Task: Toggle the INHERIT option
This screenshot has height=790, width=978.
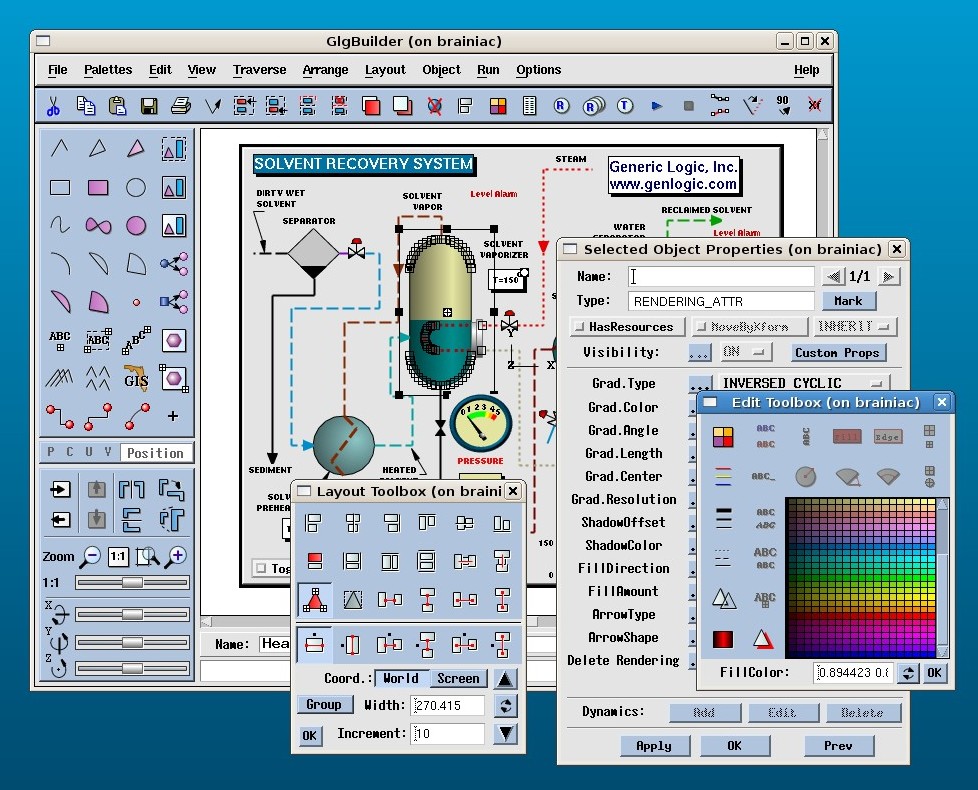Action: click(x=853, y=326)
